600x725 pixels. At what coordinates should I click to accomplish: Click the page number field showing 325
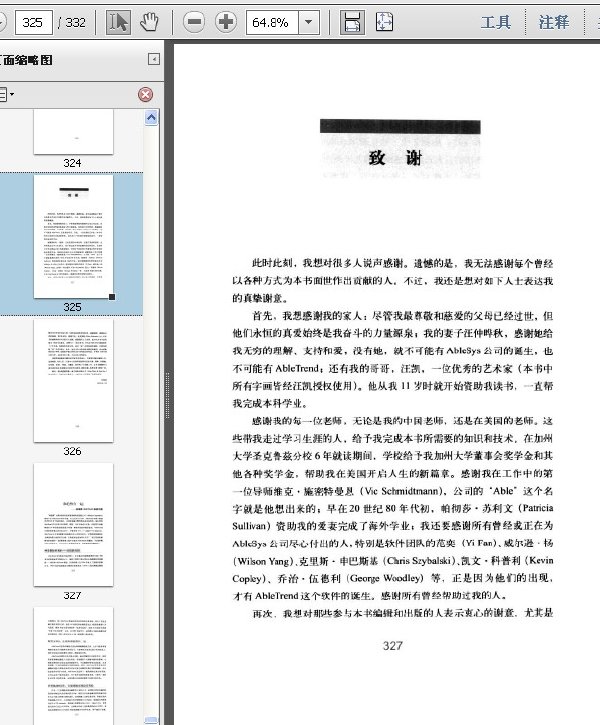click(34, 22)
